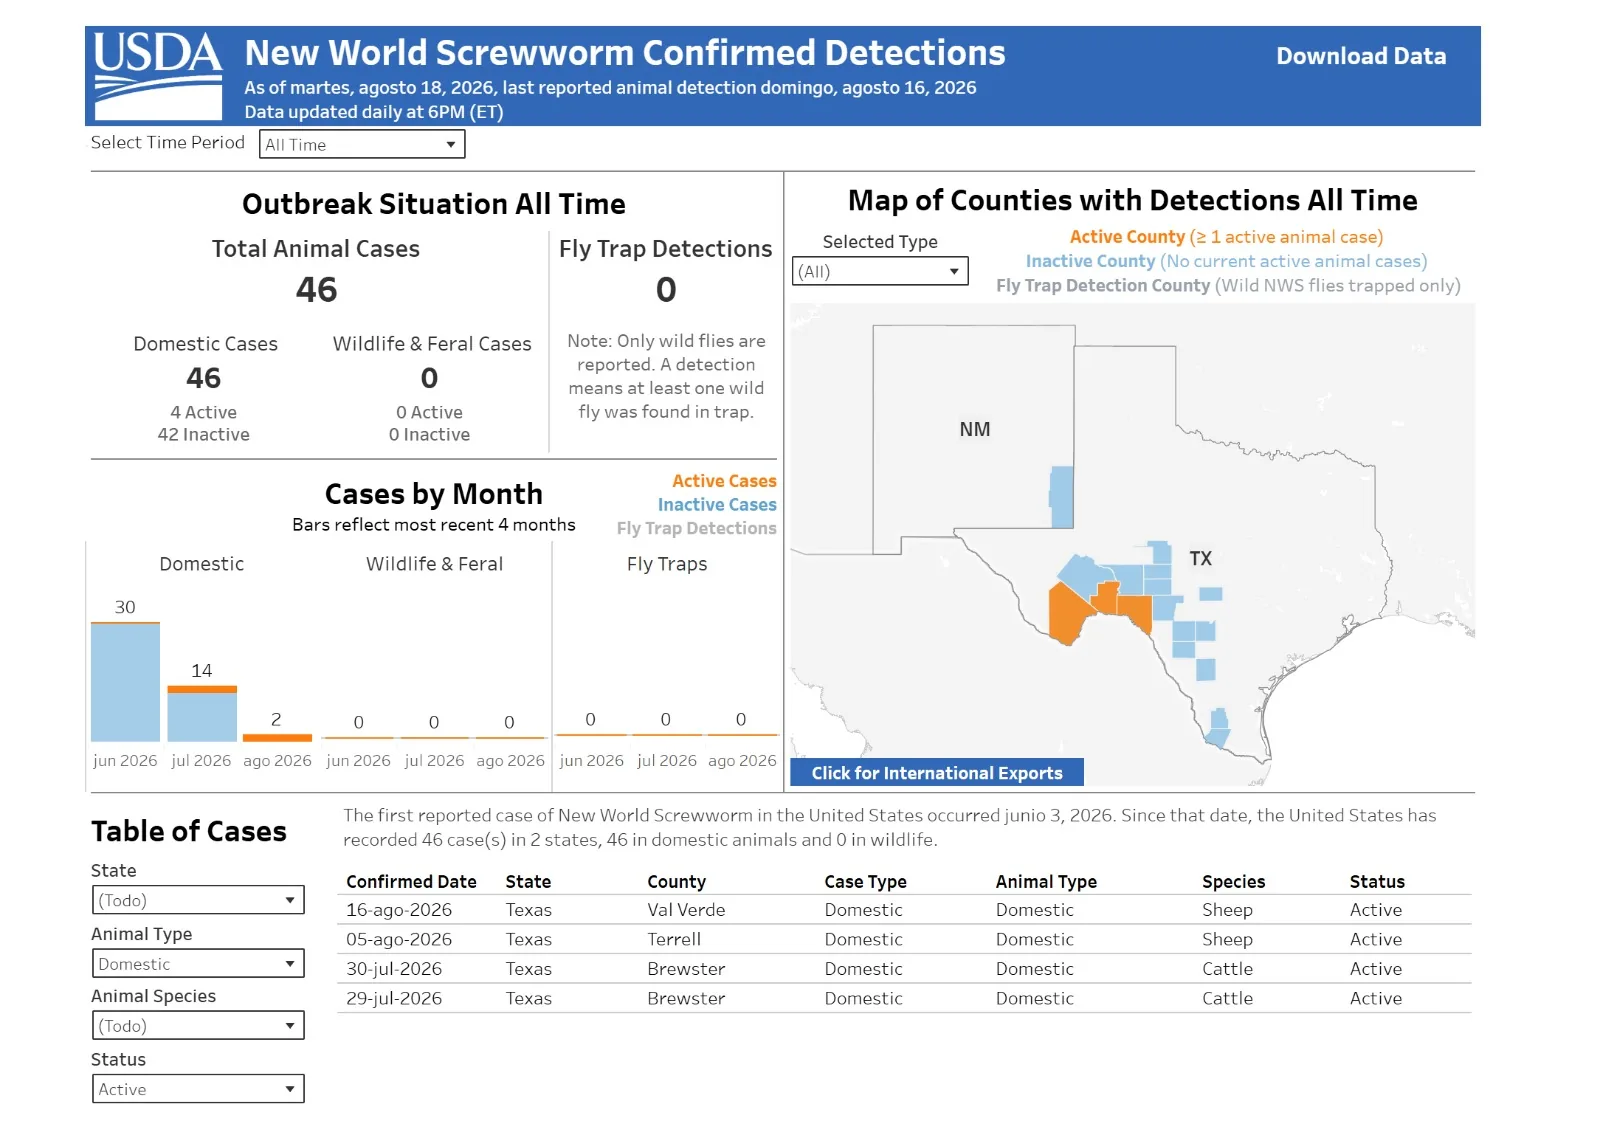Expand the Animal Species dropdown

(x=198, y=1025)
